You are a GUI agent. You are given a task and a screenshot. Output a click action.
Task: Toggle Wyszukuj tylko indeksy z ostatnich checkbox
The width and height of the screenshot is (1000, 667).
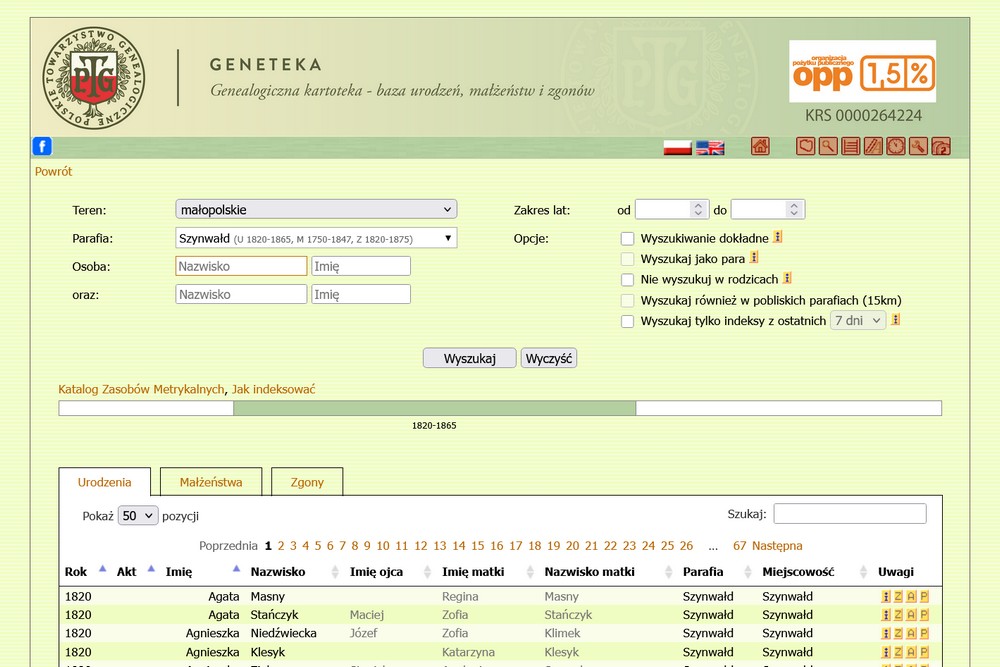tap(628, 321)
